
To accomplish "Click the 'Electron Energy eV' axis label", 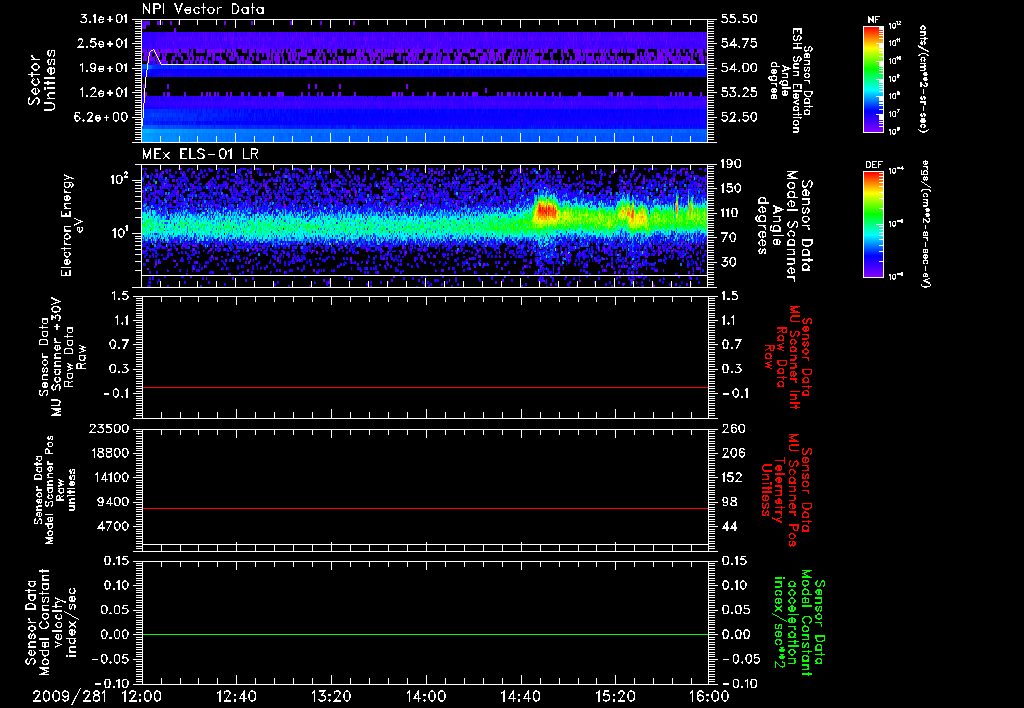I will pos(72,225).
